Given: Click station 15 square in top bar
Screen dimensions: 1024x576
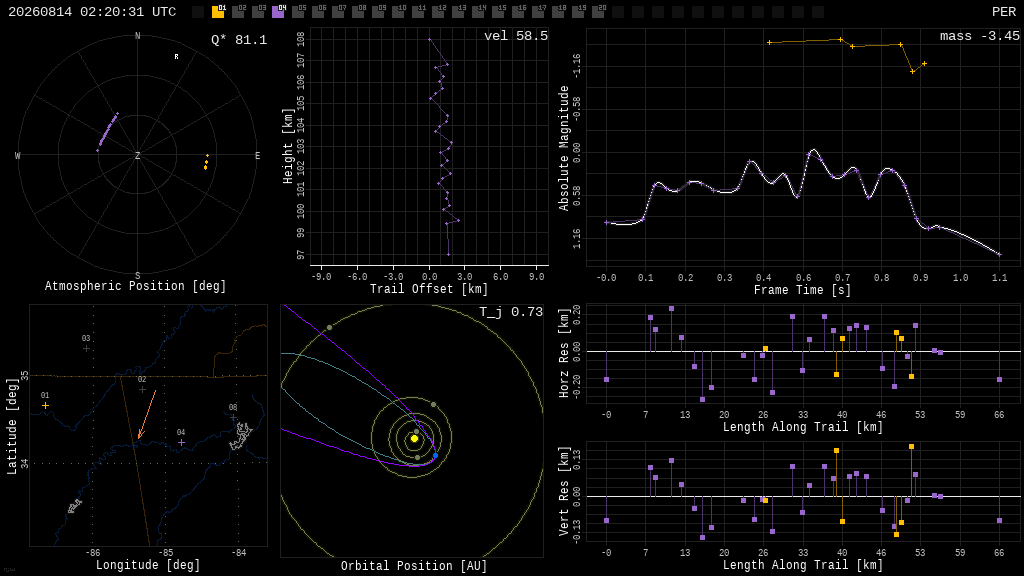Looking at the screenshot, I should [x=499, y=12].
